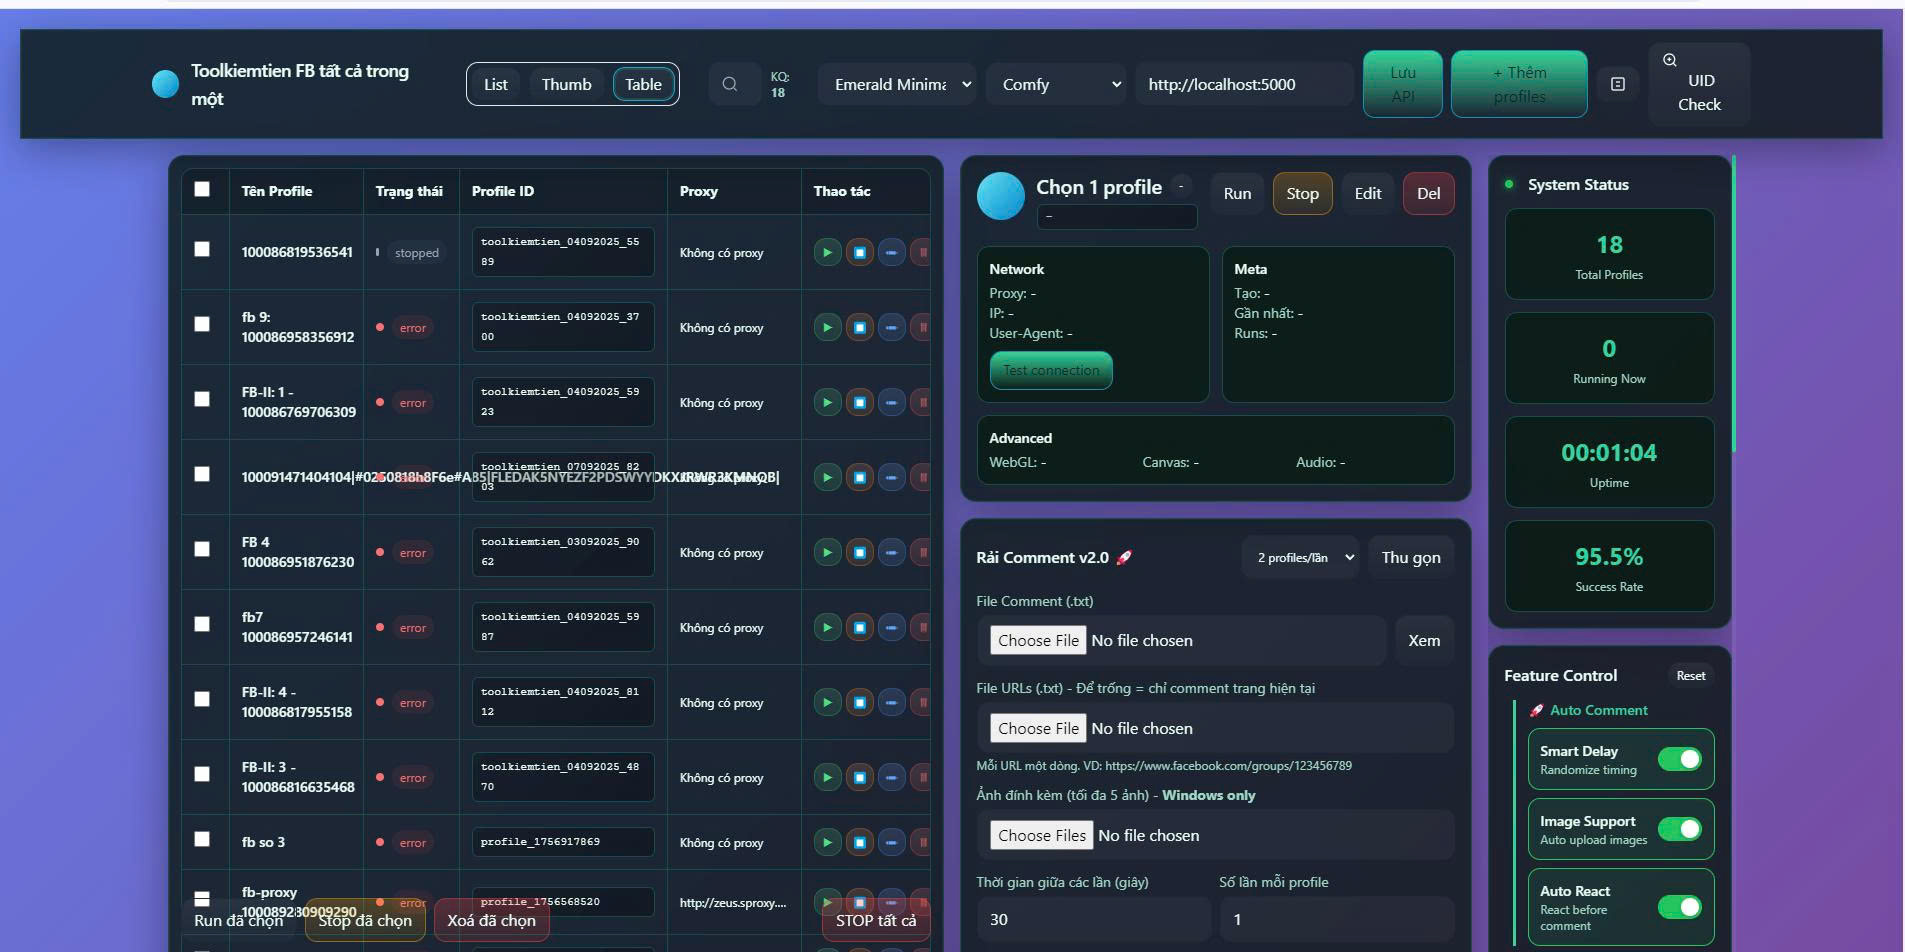
Task: Click the localhost API URL input field
Action: coord(1243,84)
